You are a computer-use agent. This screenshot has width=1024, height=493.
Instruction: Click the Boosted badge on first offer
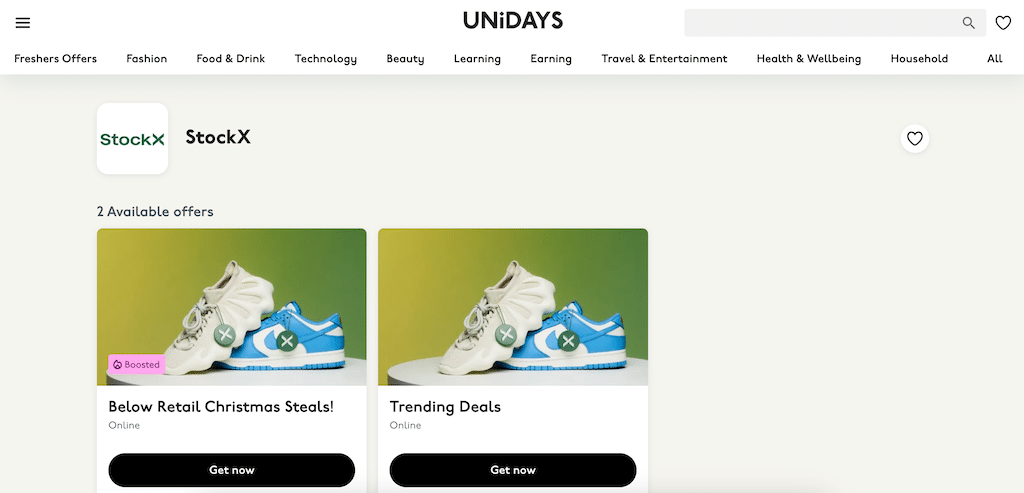click(x=136, y=364)
